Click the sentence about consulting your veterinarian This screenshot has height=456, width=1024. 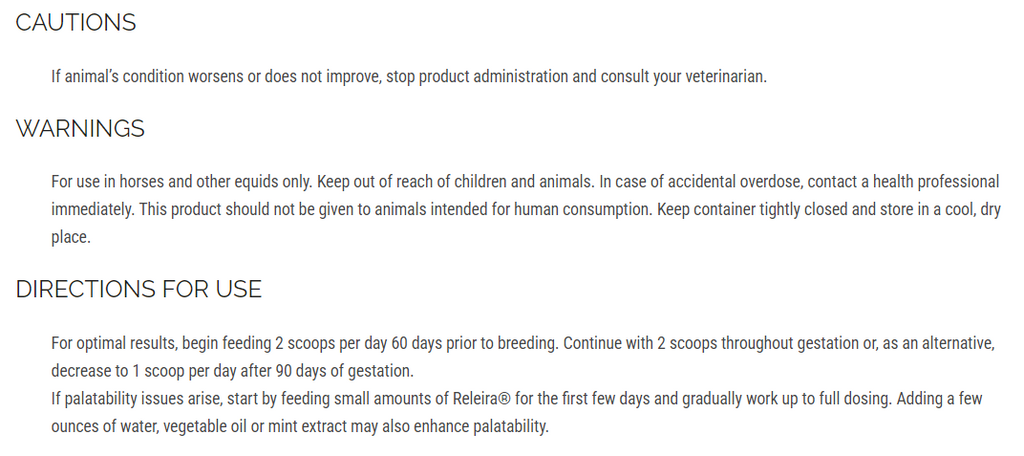(x=409, y=76)
